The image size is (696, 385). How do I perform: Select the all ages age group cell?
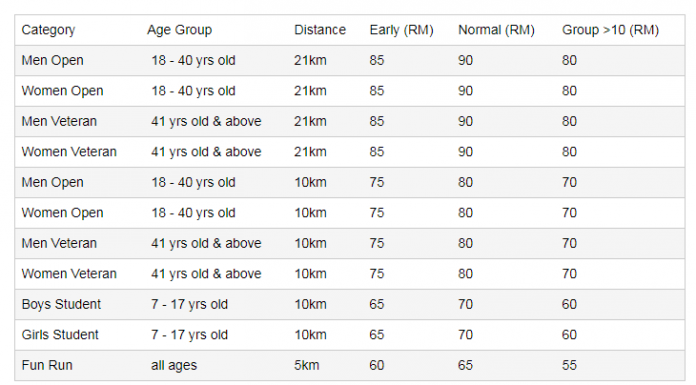click(x=174, y=365)
